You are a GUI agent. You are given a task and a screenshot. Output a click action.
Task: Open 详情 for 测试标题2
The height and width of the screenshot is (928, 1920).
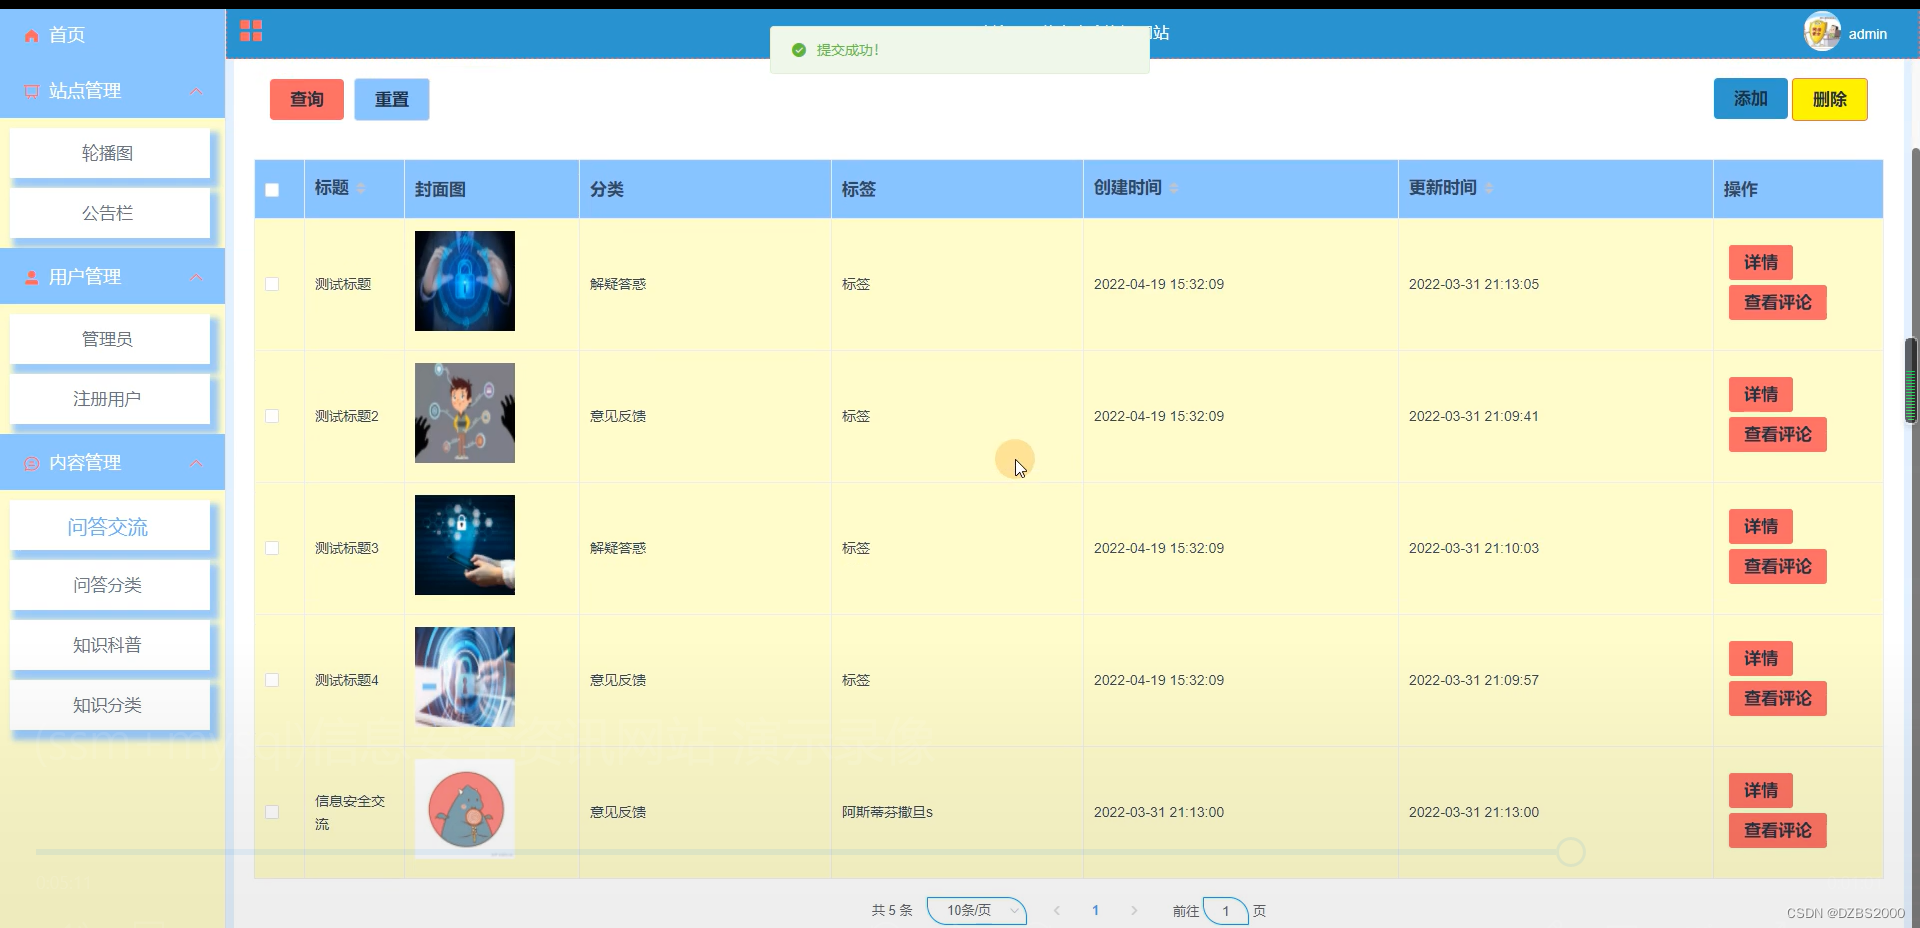1761,394
